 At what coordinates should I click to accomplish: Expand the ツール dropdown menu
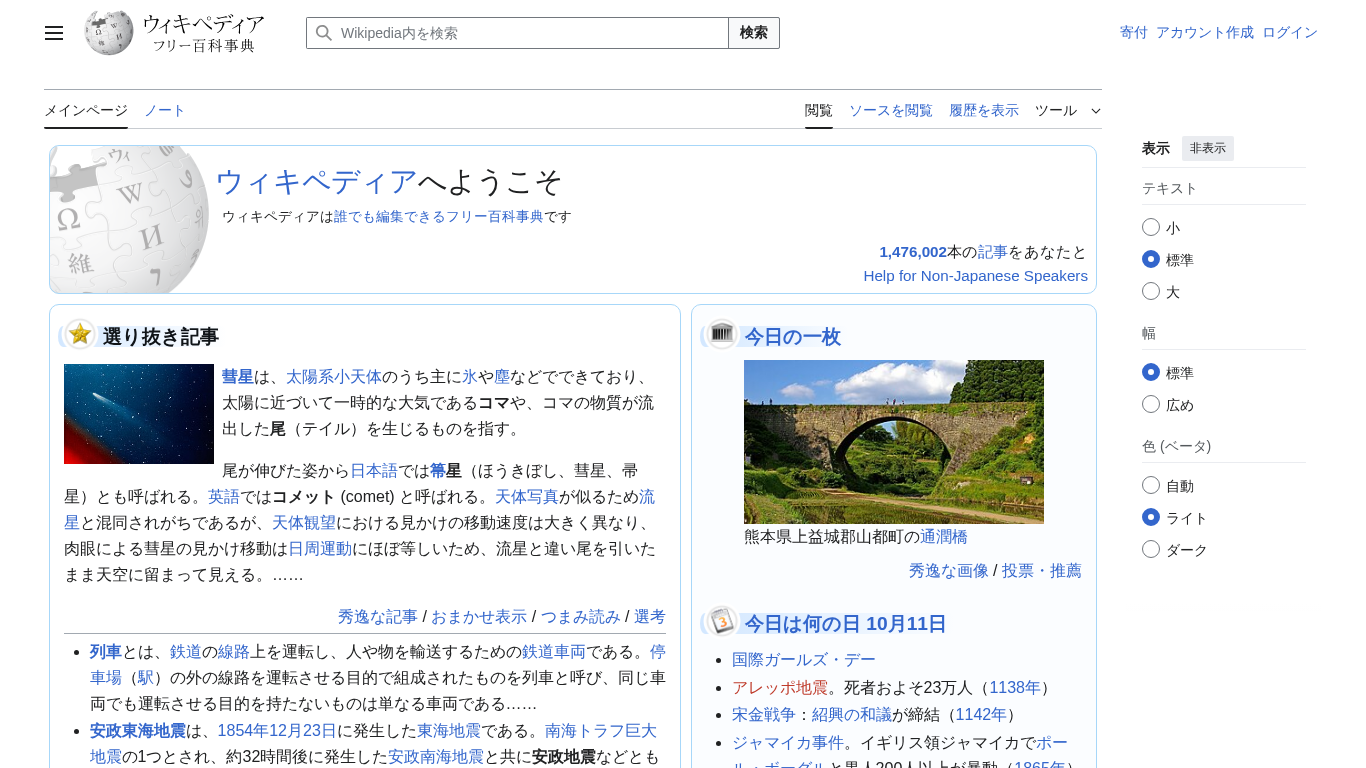(1068, 111)
